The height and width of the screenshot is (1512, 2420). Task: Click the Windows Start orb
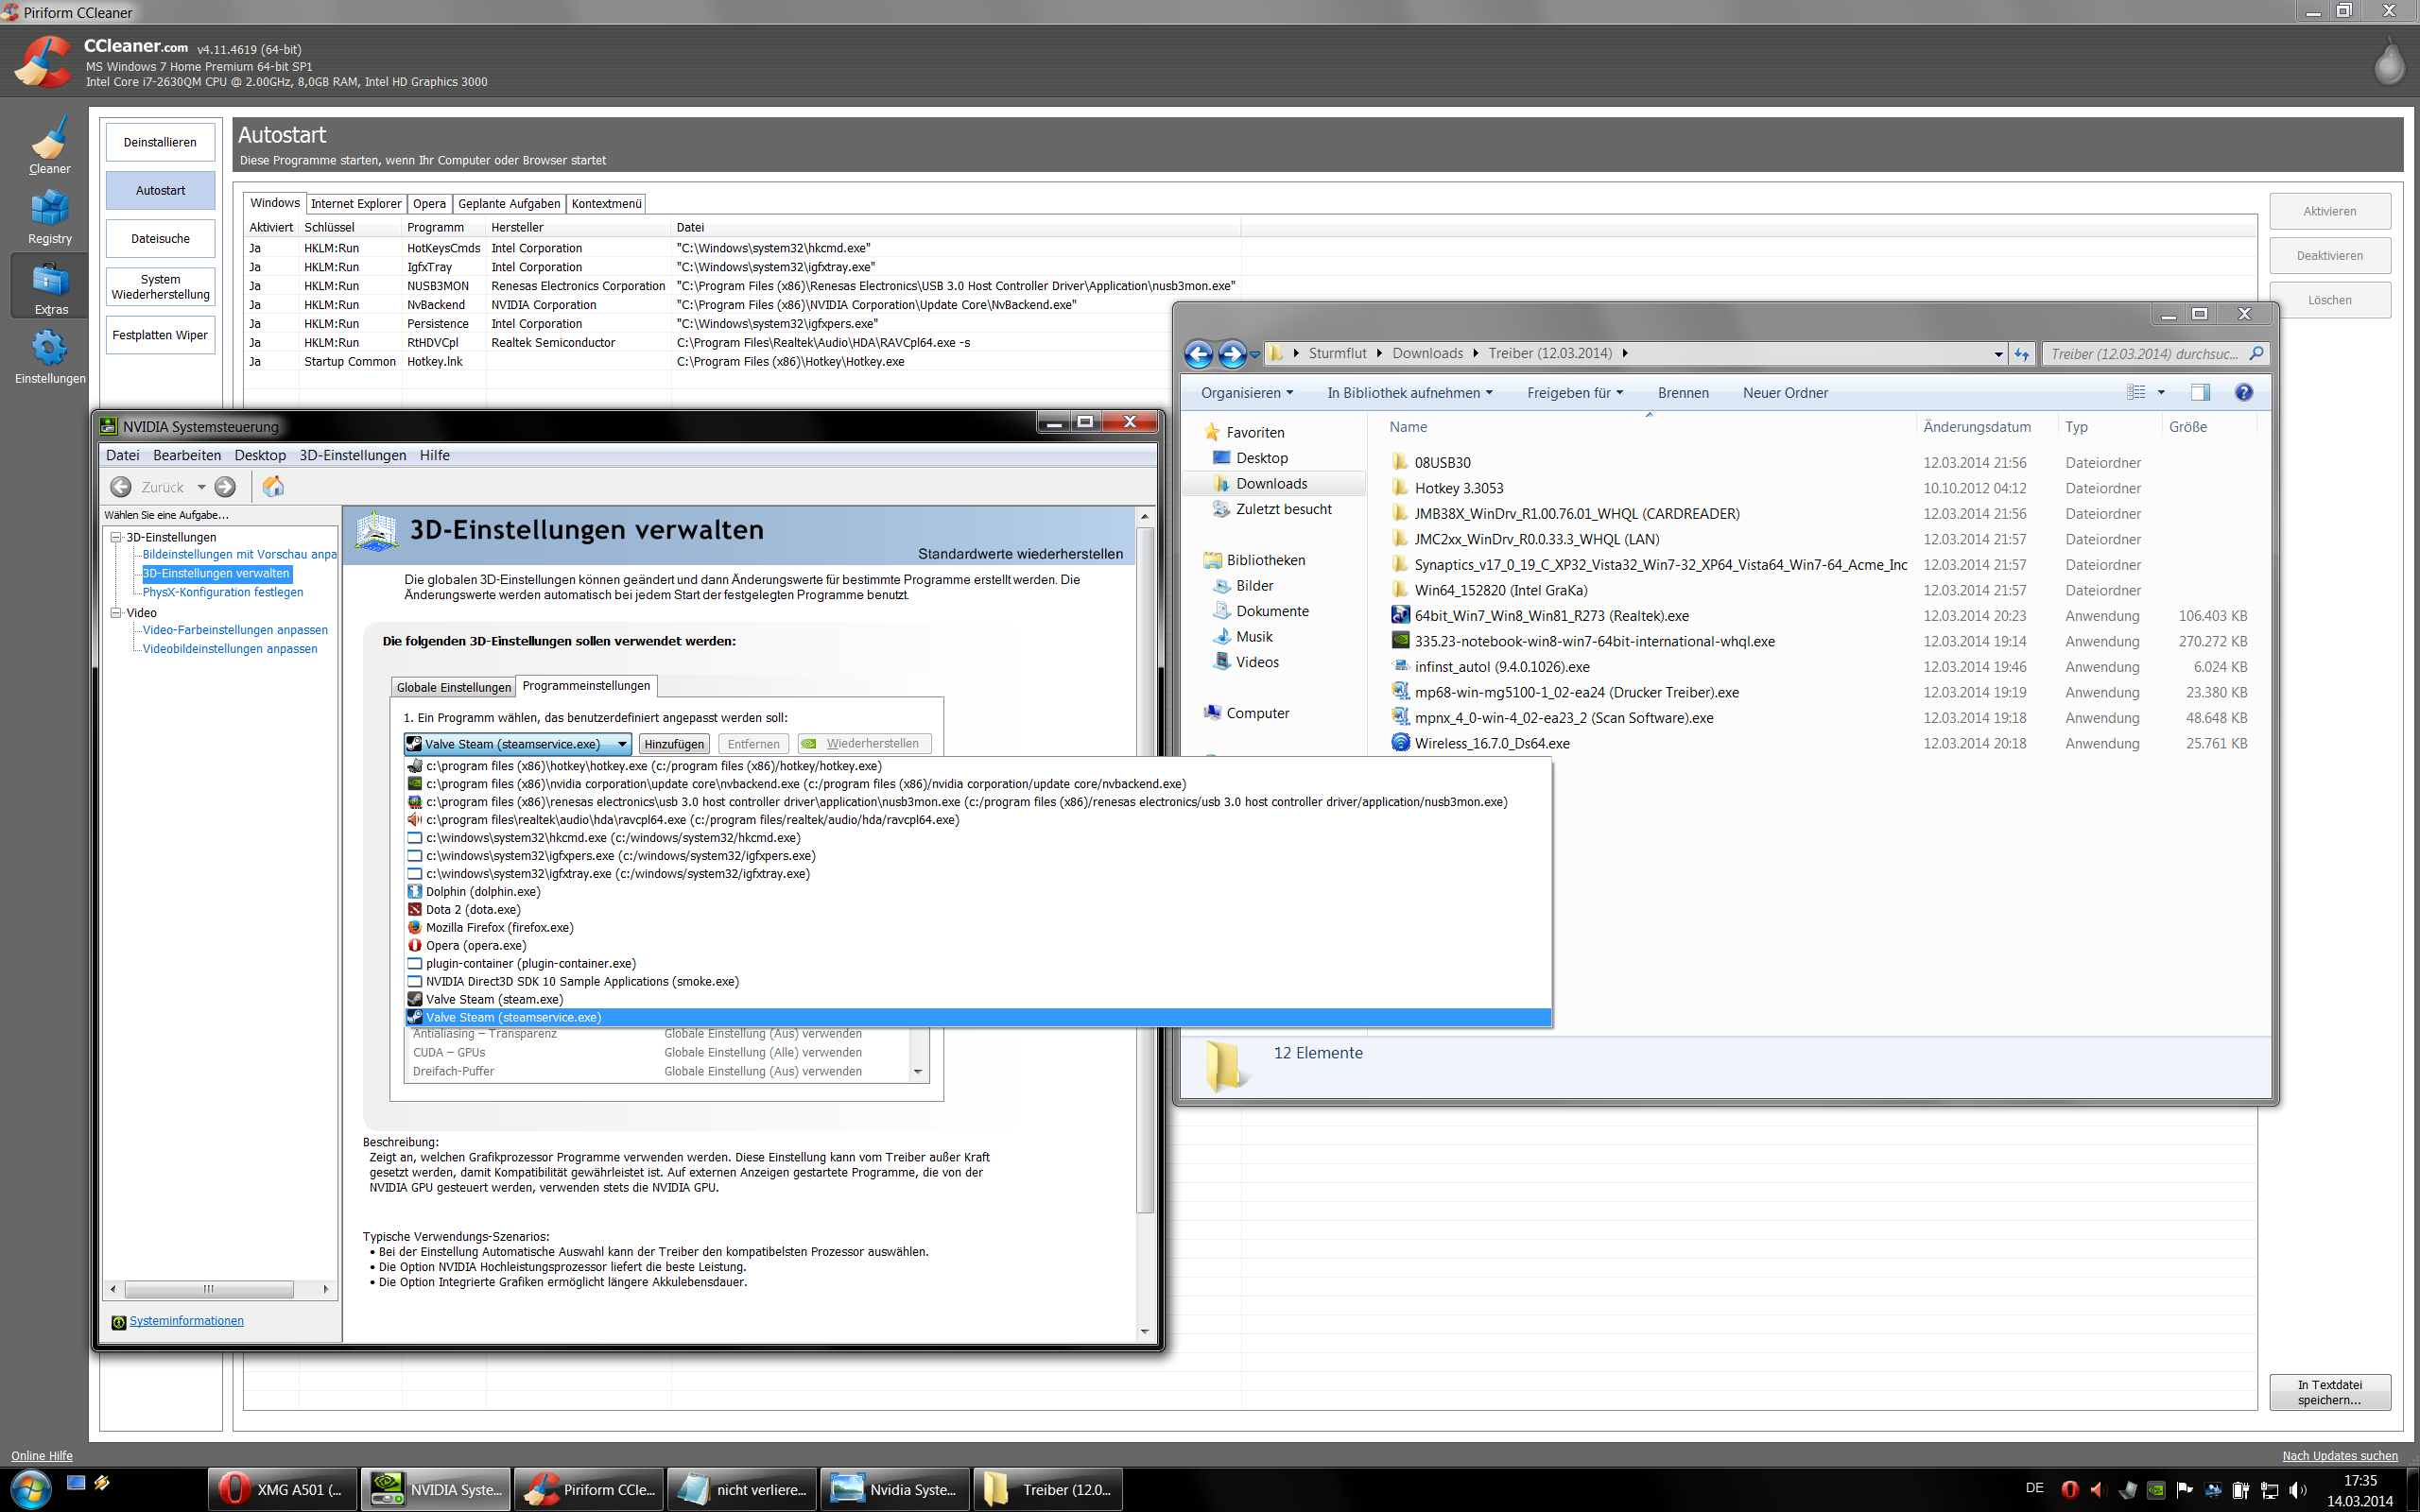point(30,1489)
